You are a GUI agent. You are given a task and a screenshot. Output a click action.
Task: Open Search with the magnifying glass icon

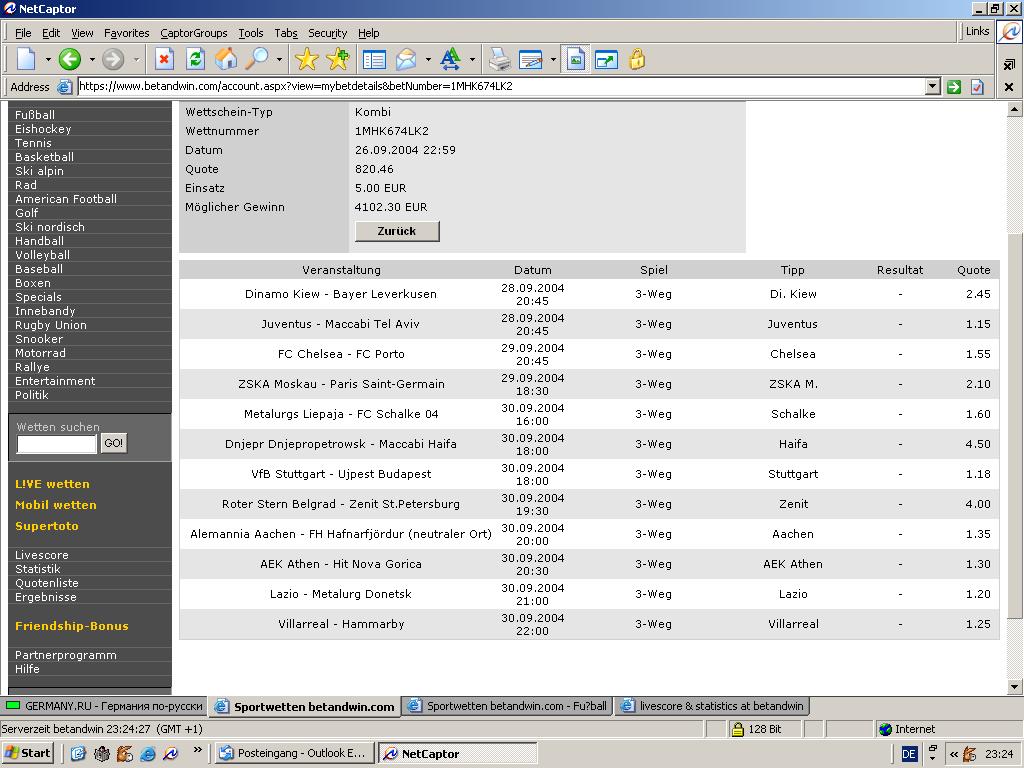pos(258,60)
